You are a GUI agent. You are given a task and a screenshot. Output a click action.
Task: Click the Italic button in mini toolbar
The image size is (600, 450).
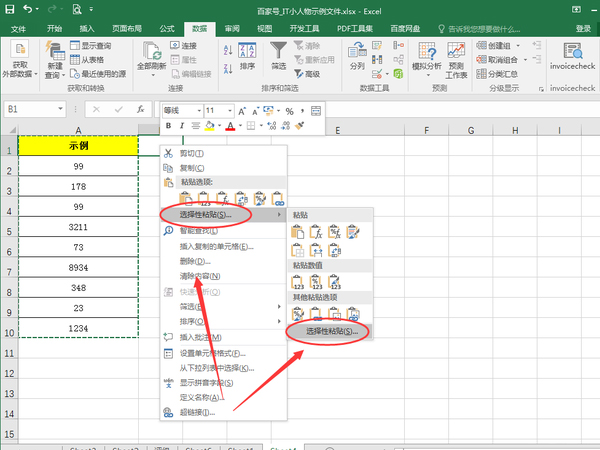(x=182, y=126)
